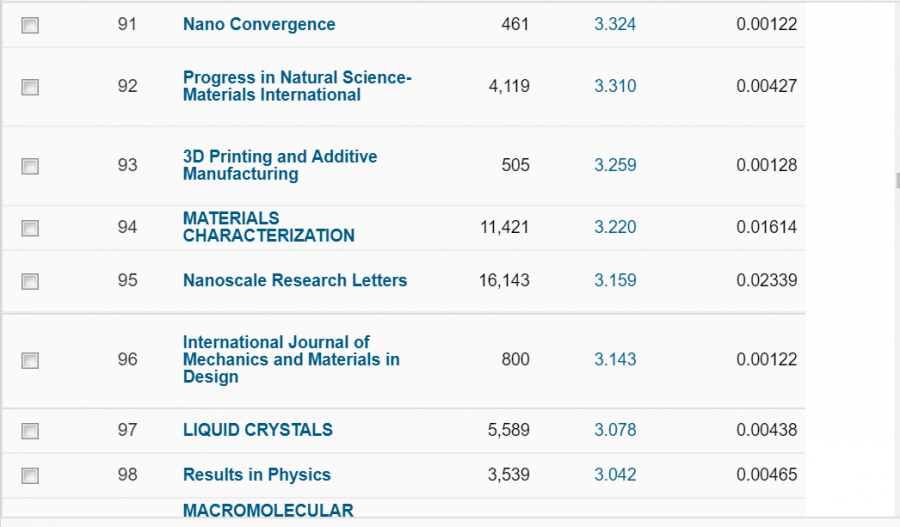The width and height of the screenshot is (900, 527).
Task: Click impact factor 3.324 link
Action: coord(615,24)
